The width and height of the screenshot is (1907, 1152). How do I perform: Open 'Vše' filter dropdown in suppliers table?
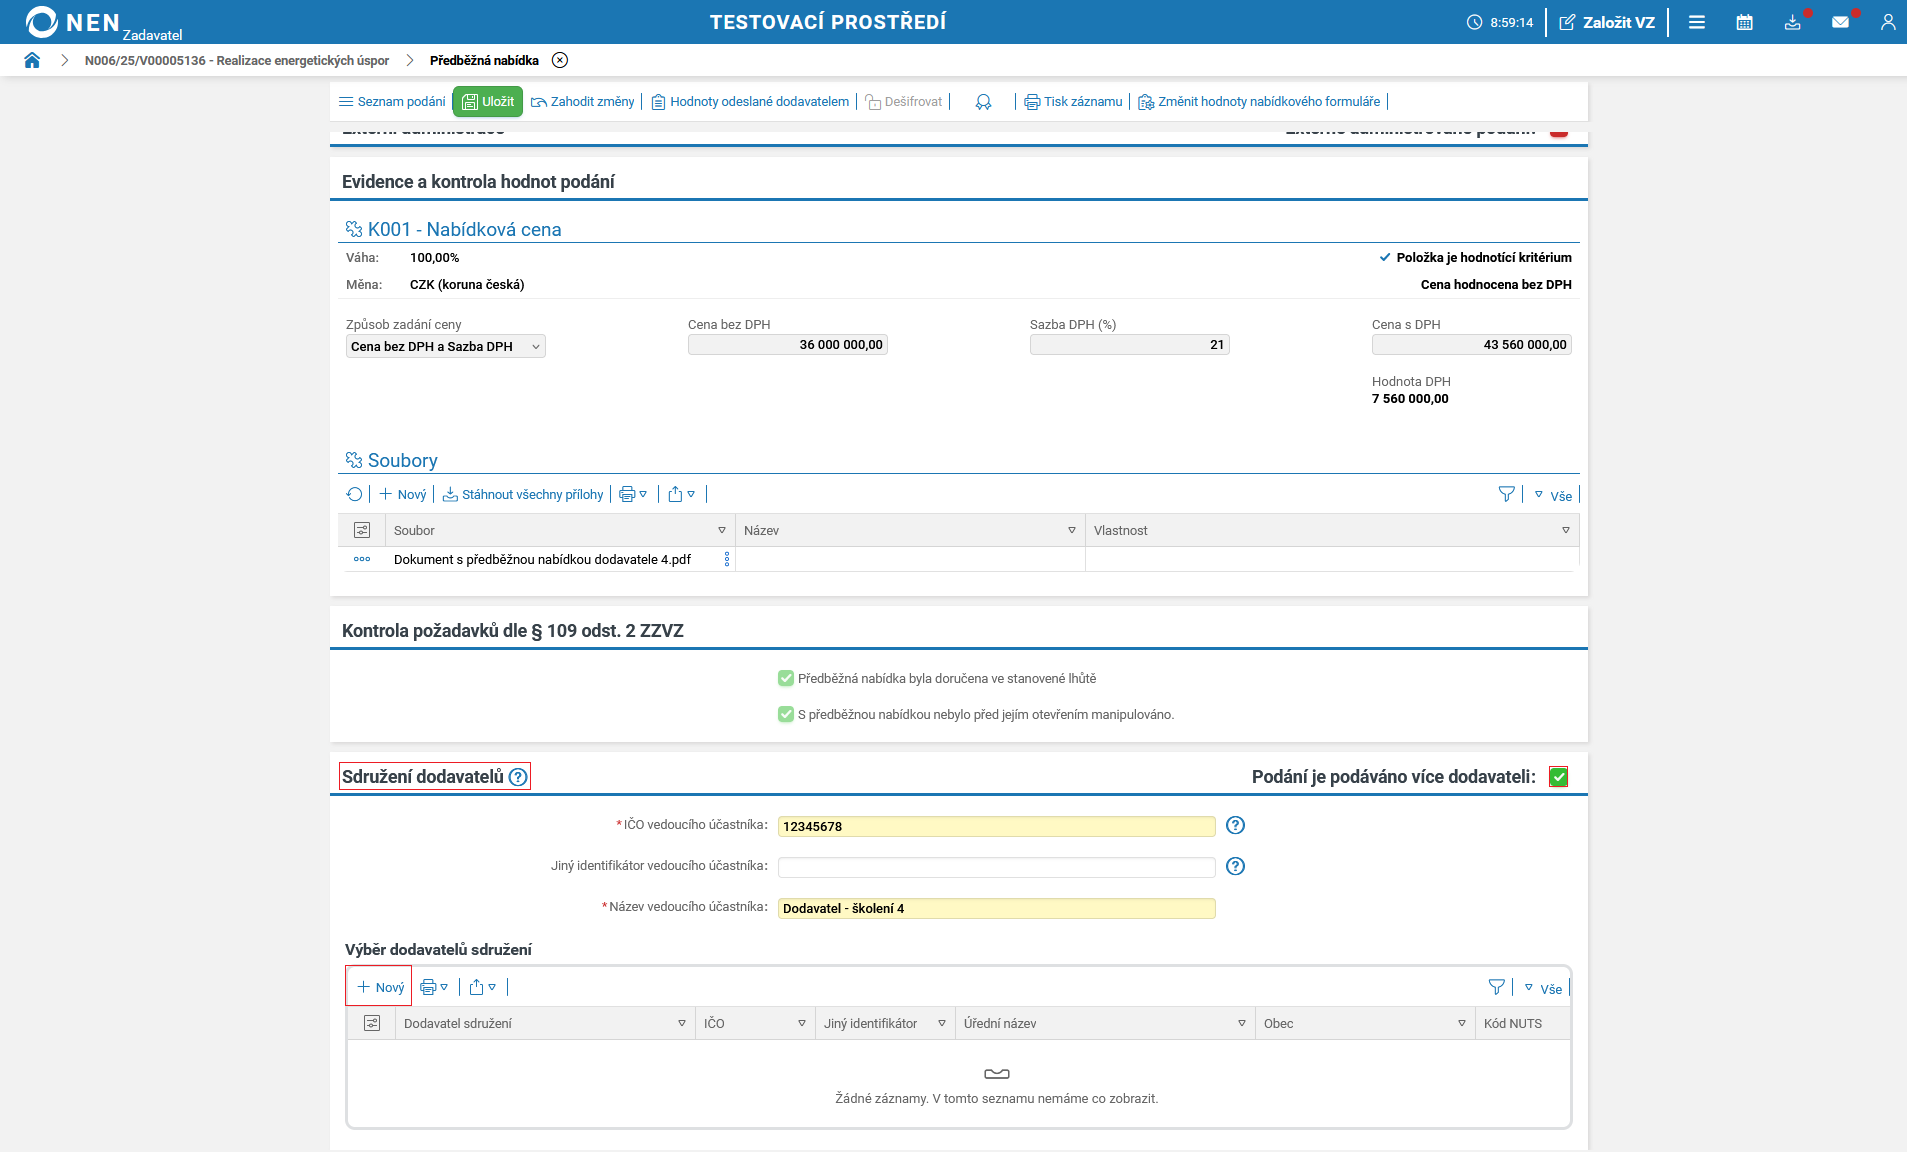[x=1543, y=988]
